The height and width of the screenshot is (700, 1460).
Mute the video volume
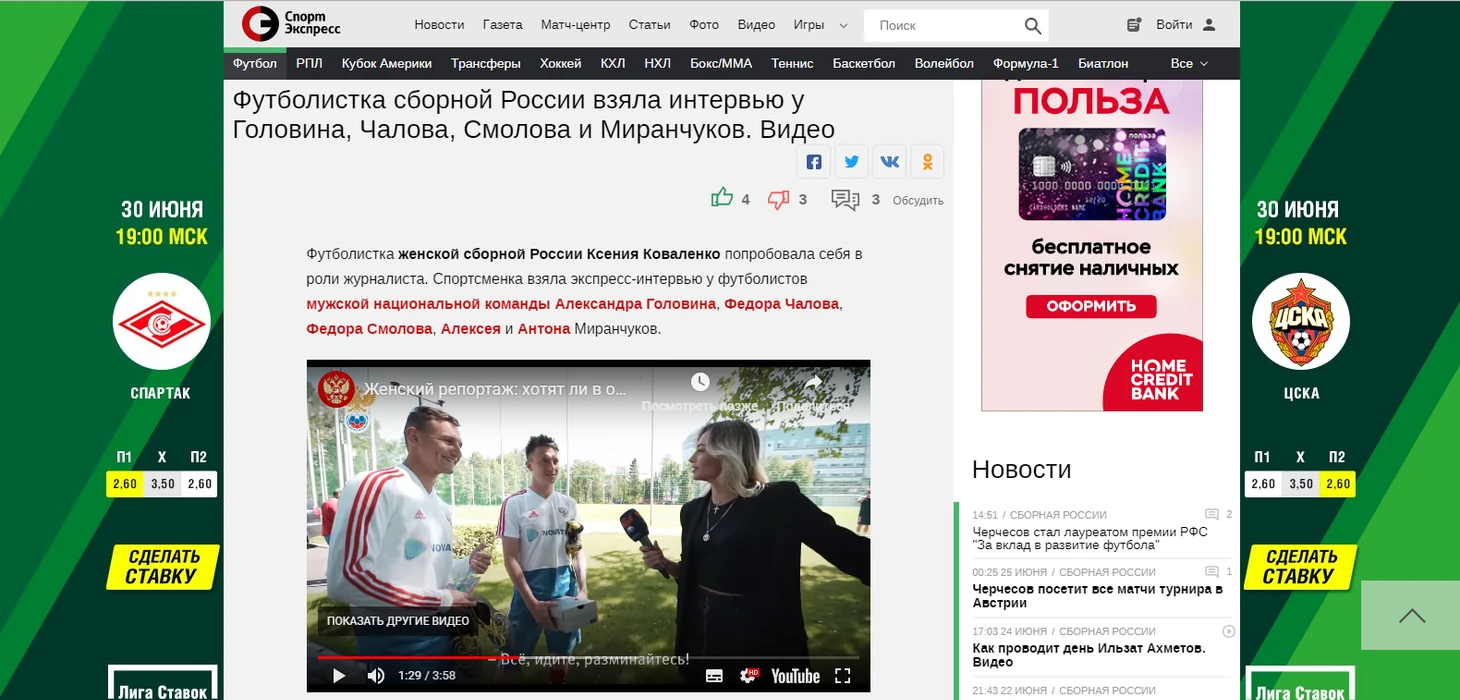pos(375,676)
